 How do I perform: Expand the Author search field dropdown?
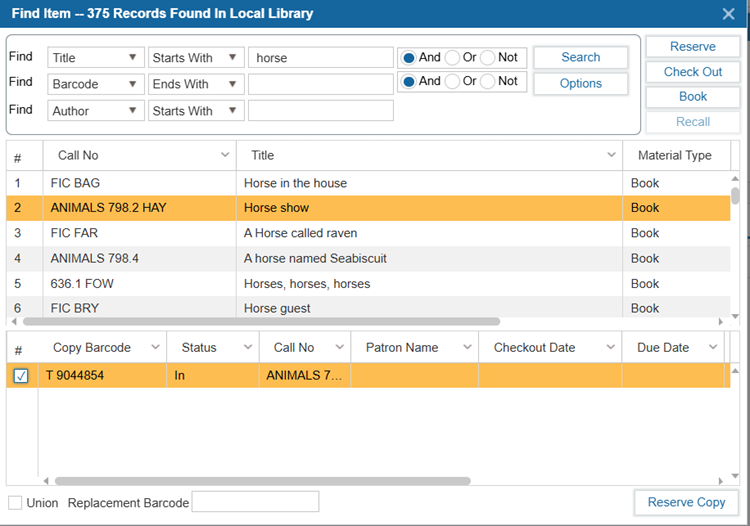[133, 111]
